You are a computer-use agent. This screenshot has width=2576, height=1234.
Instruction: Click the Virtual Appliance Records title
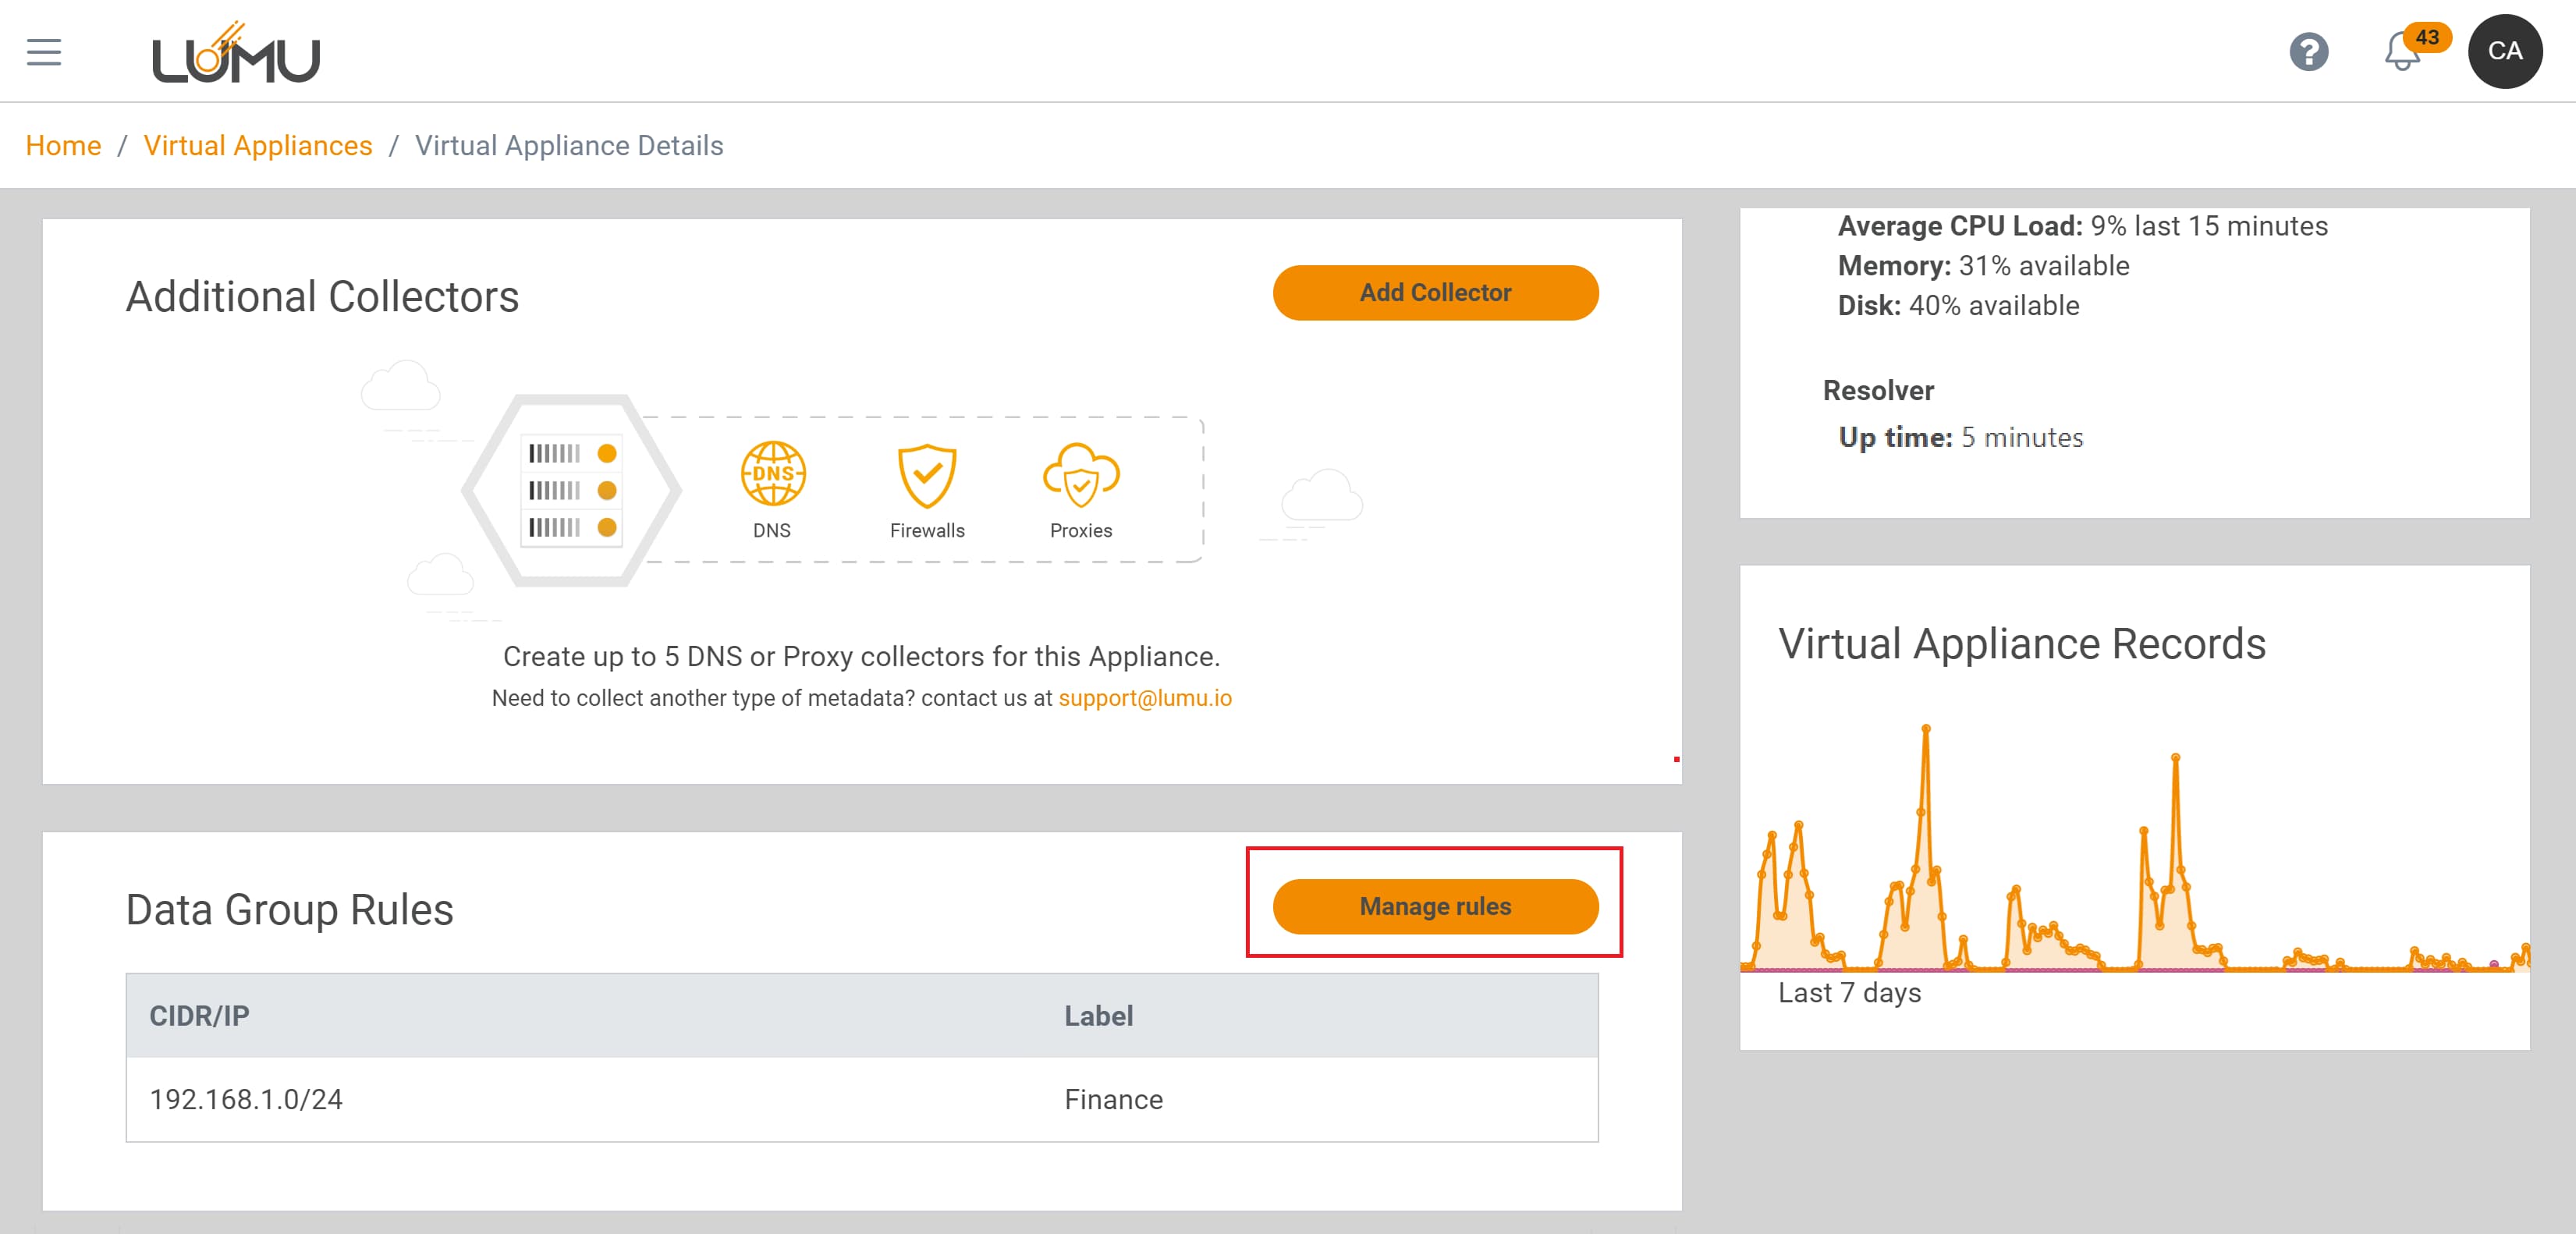[x=2022, y=645]
